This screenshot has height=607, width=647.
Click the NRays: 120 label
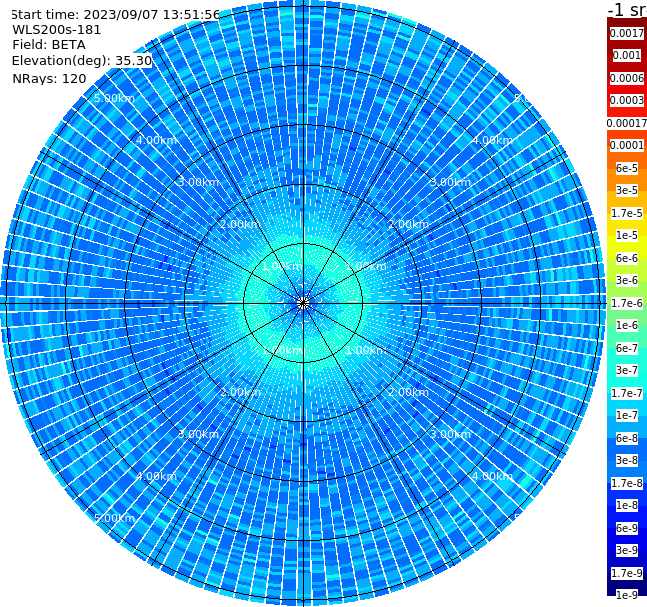click(49, 78)
